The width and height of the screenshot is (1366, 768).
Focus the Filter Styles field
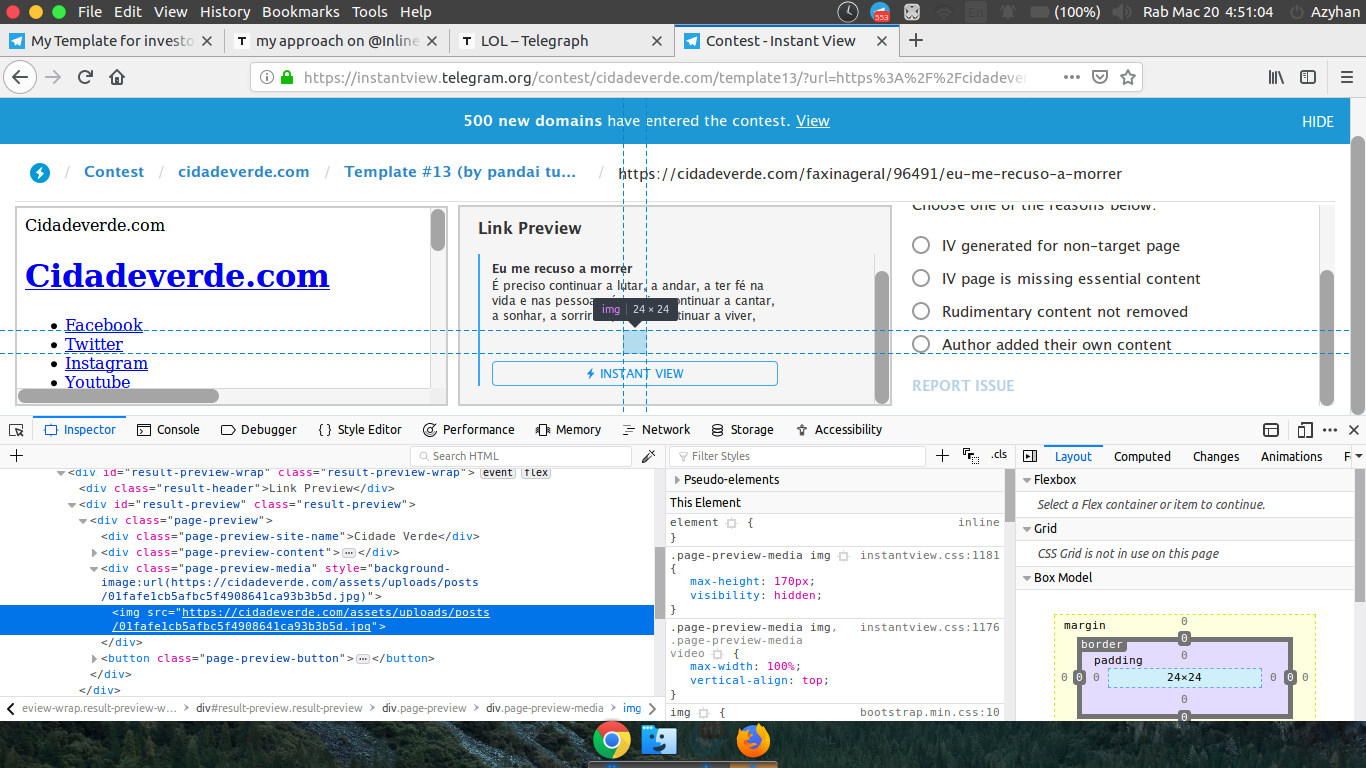pyautogui.click(x=796, y=456)
